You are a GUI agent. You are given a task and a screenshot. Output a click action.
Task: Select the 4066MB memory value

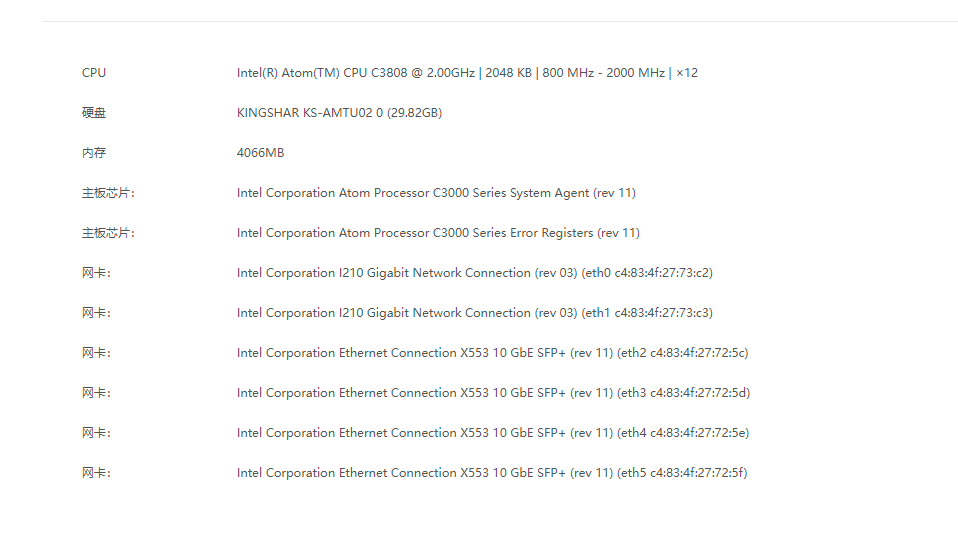click(x=261, y=153)
